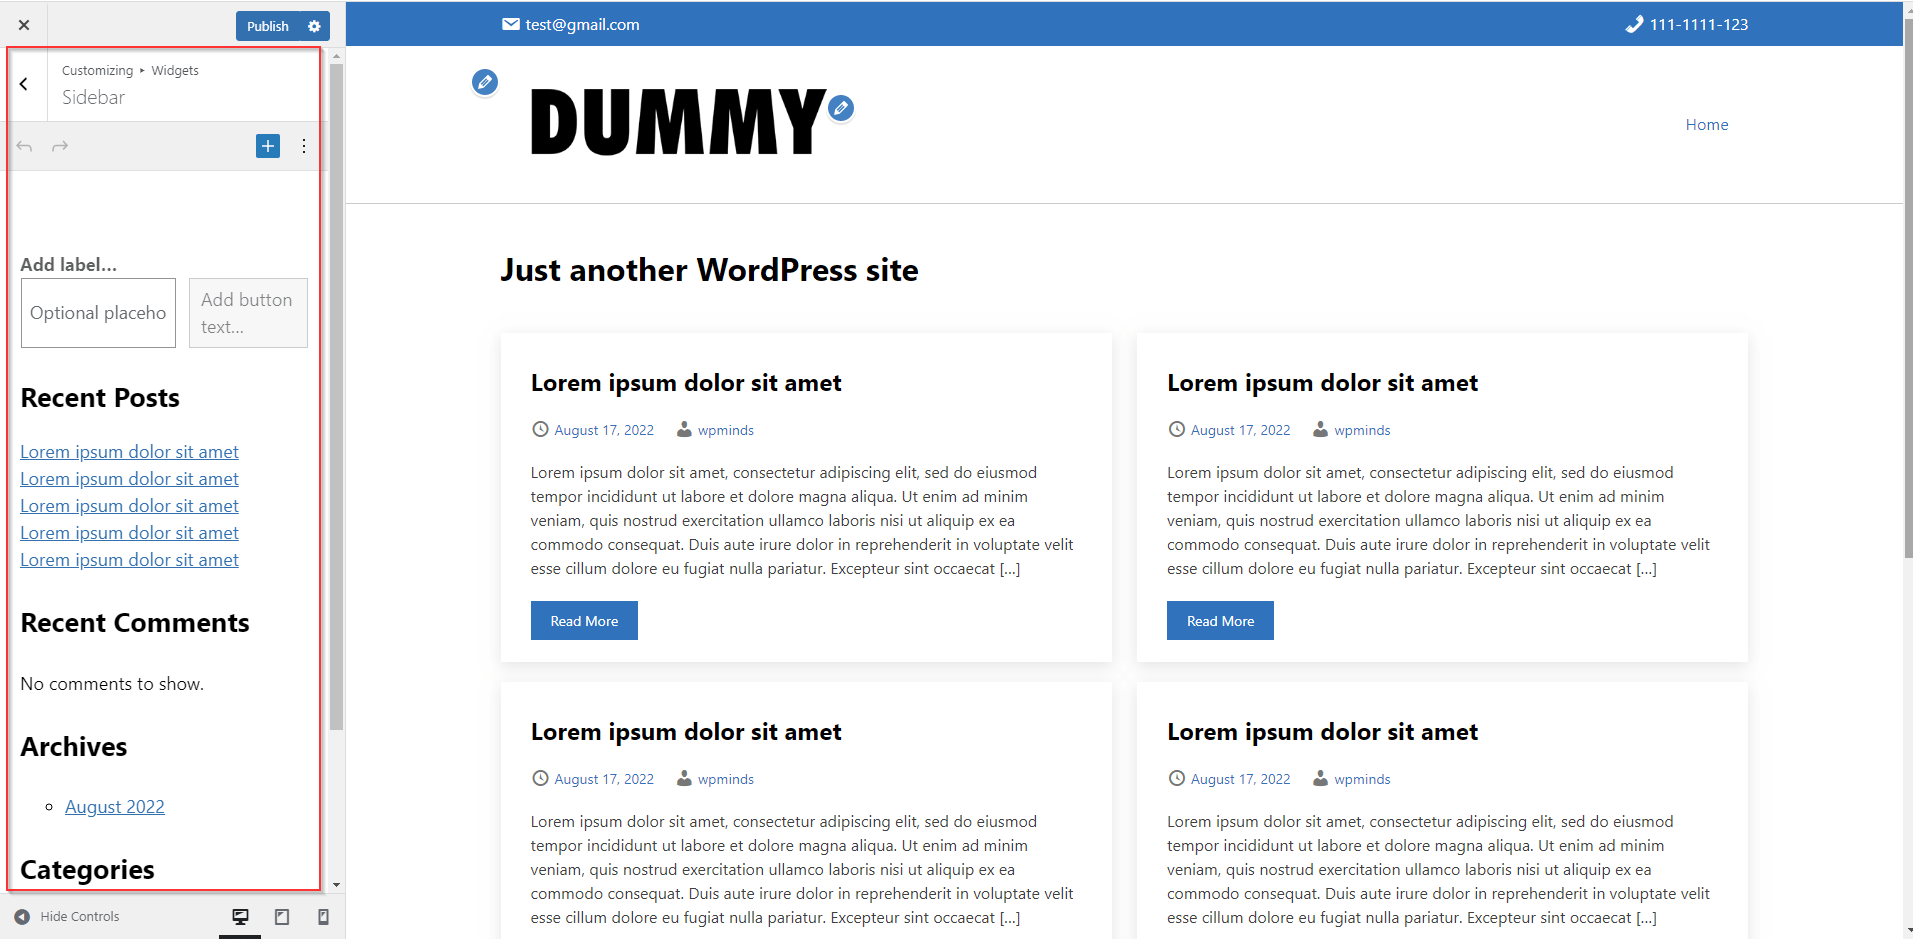Viewport: 1913px width, 939px height.
Task: Select Home in the site navigation
Action: tap(1706, 124)
